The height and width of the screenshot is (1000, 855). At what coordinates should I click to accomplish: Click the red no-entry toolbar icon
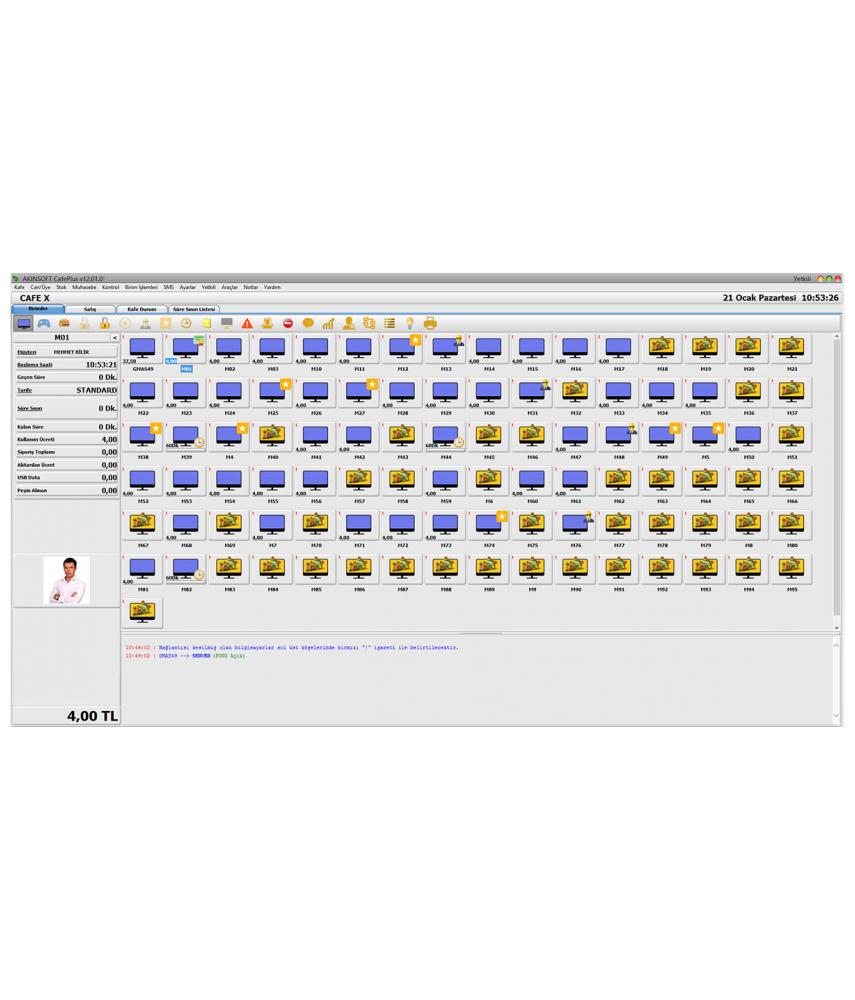click(x=288, y=324)
